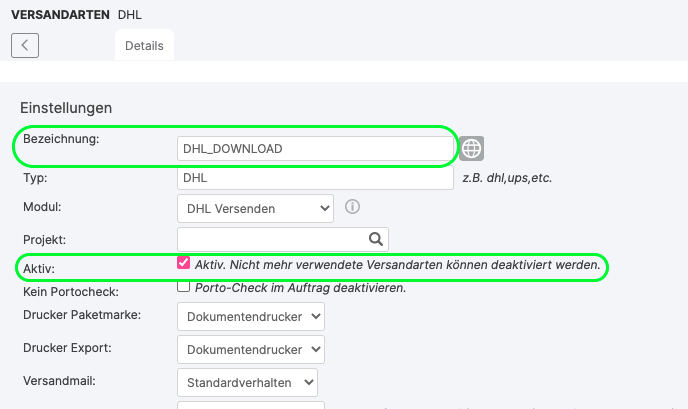Go back using the left arrow button
The width and height of the screenshot is (688, 409).
[25, 45]
